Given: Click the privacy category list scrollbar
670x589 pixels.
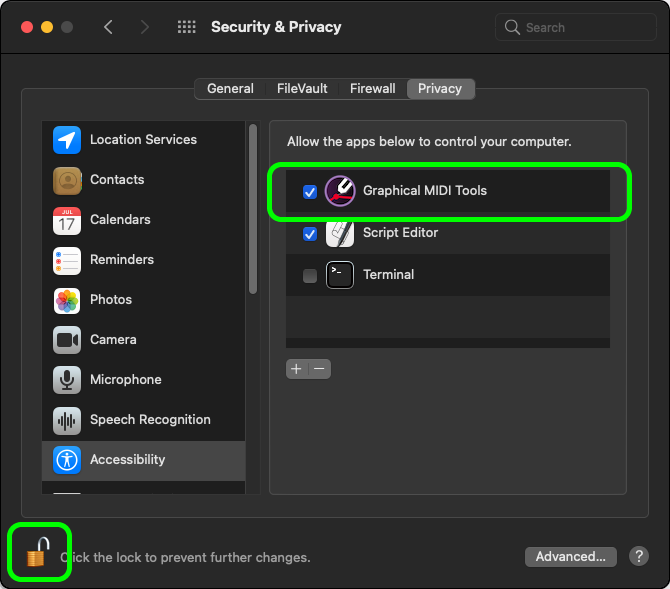Looking at the screenshot, I should (x=253, y=209).
